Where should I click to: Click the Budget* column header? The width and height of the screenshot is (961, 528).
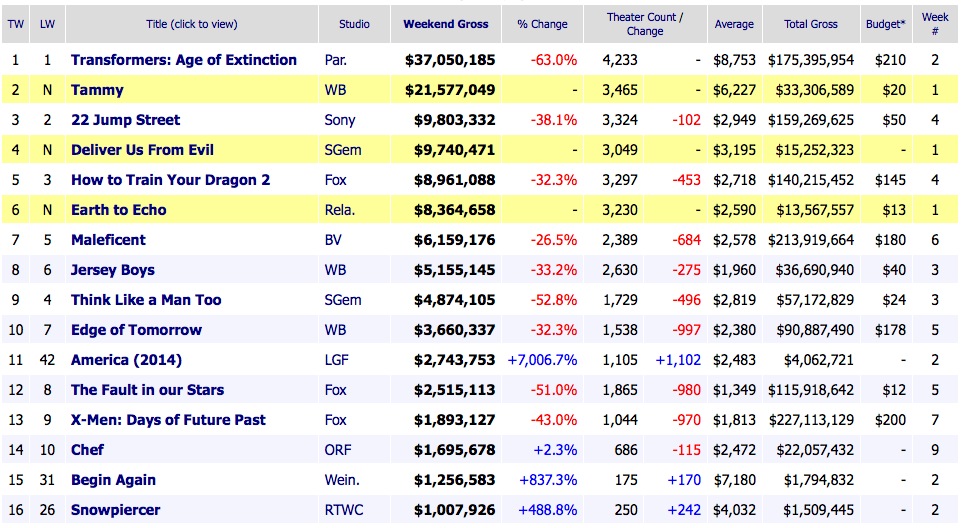(x=886, y=25)
